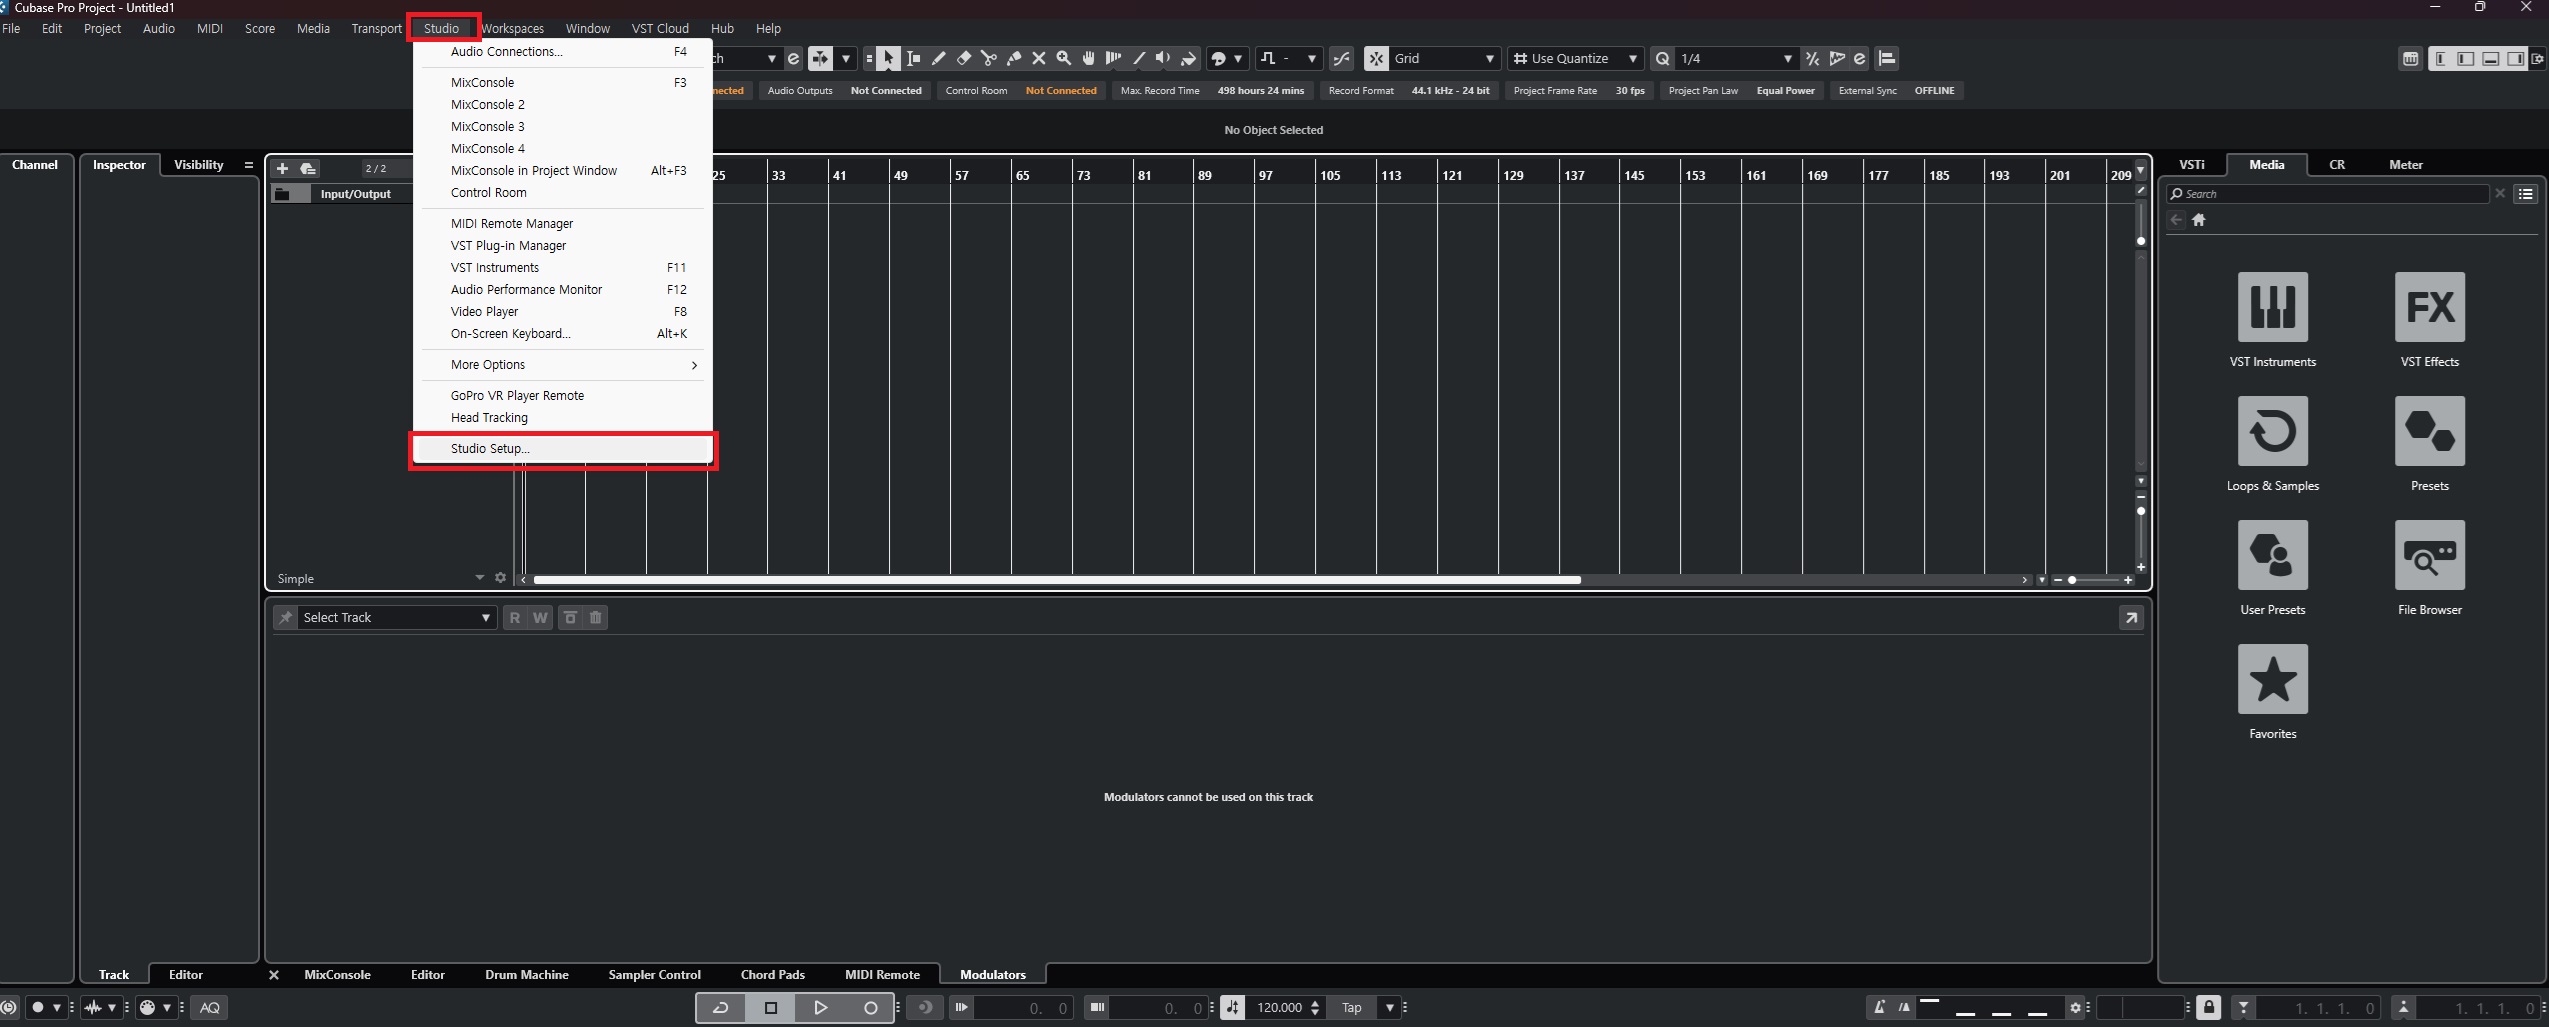Click the AQ auto quantize button
Viewport: 2549px width, 1027px height.
click(210, 1008)
